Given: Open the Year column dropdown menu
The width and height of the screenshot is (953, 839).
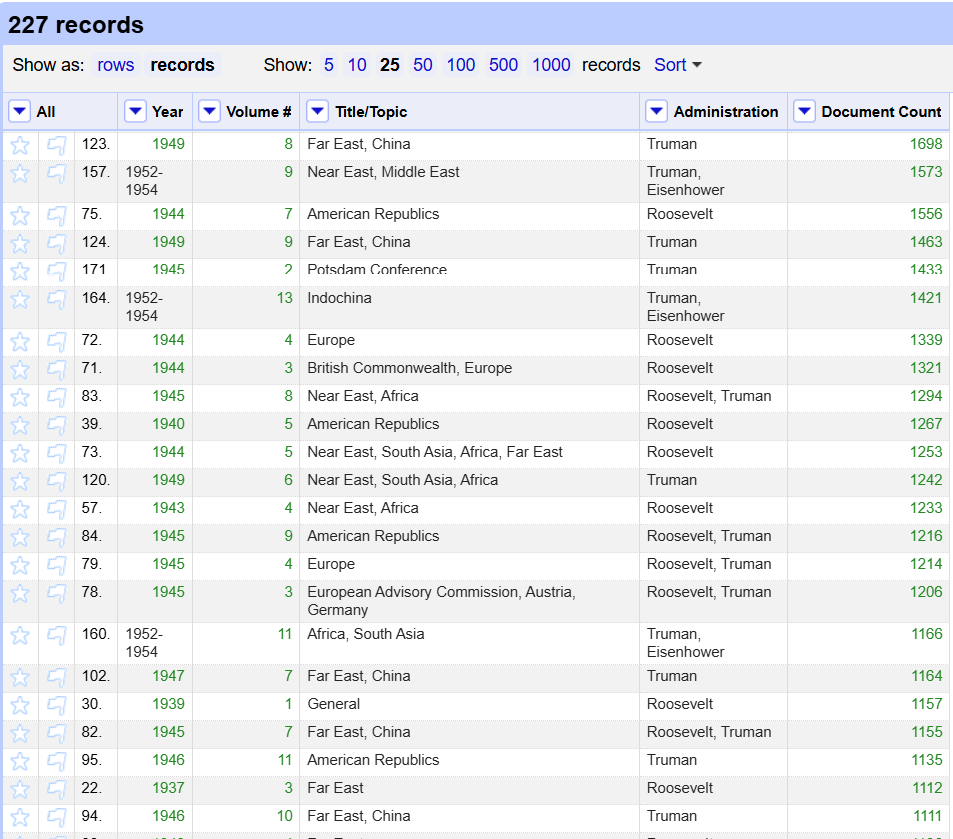Looking at the screenshot, I should pyautogui.click(x=135, y=112).
